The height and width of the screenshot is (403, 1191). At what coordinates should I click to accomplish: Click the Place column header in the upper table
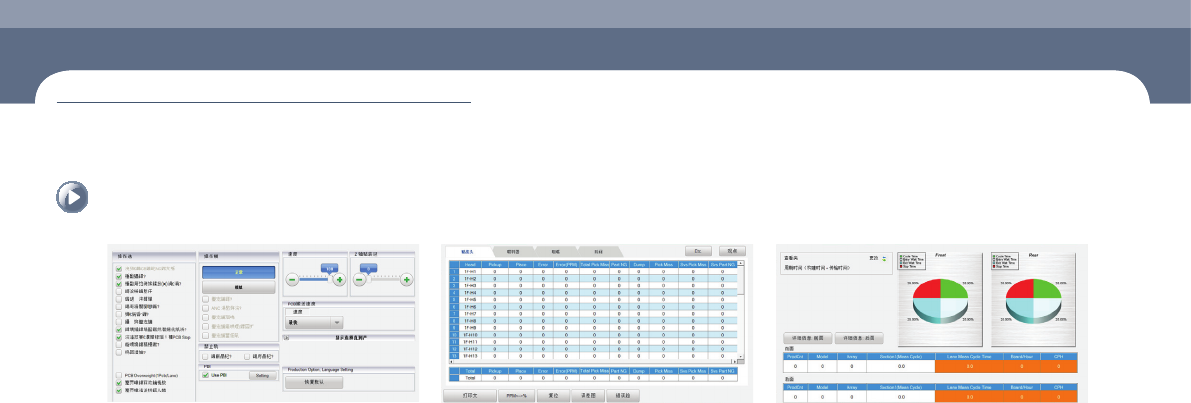[x=521, y=264]
